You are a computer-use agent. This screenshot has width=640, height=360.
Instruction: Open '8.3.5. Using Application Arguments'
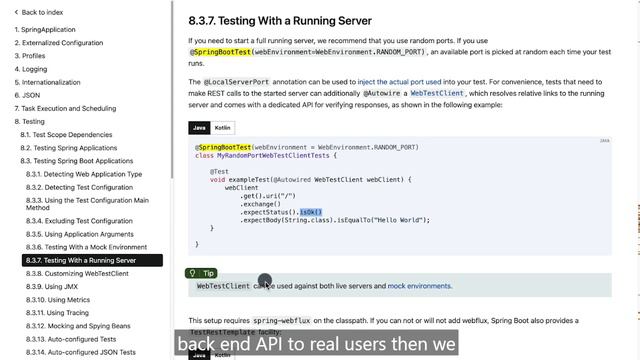pos(80,234)
